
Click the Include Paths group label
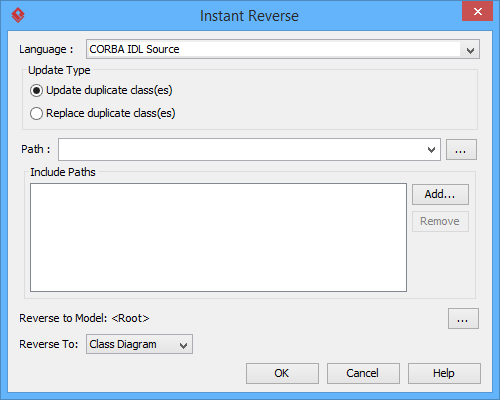point(63,172)
